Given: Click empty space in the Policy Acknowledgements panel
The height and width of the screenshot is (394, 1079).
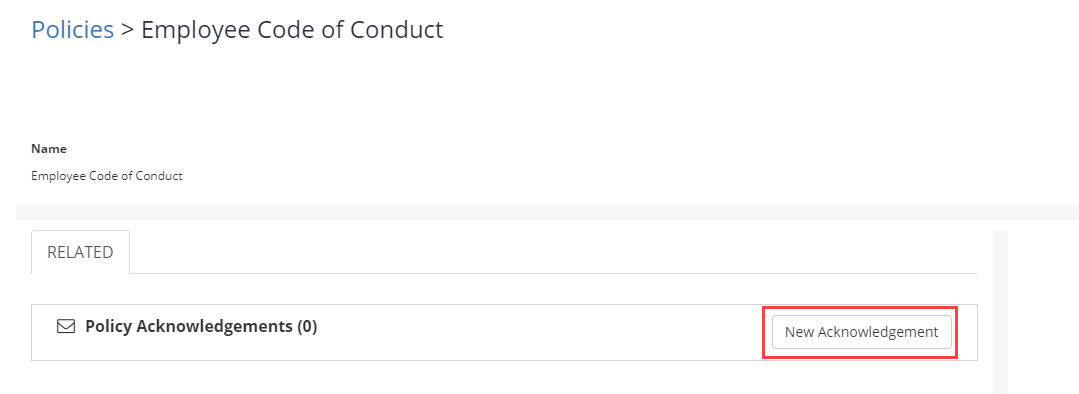Looking at the screenshot, I should pos(537,332).
